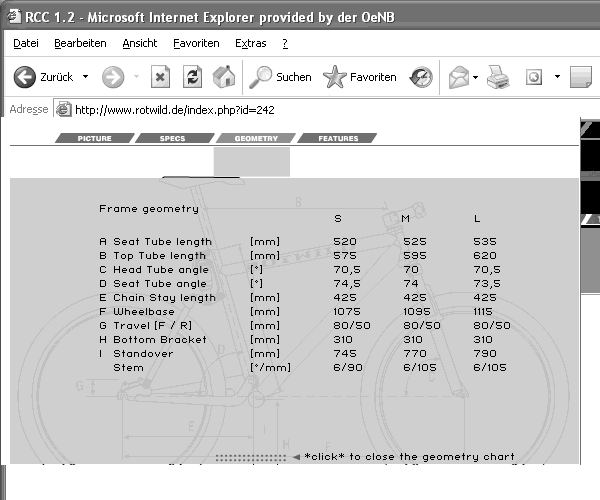This screenshot has width=600, height=500.
Task: Click Seat Tube length value 520
Action: coord(345,242)
